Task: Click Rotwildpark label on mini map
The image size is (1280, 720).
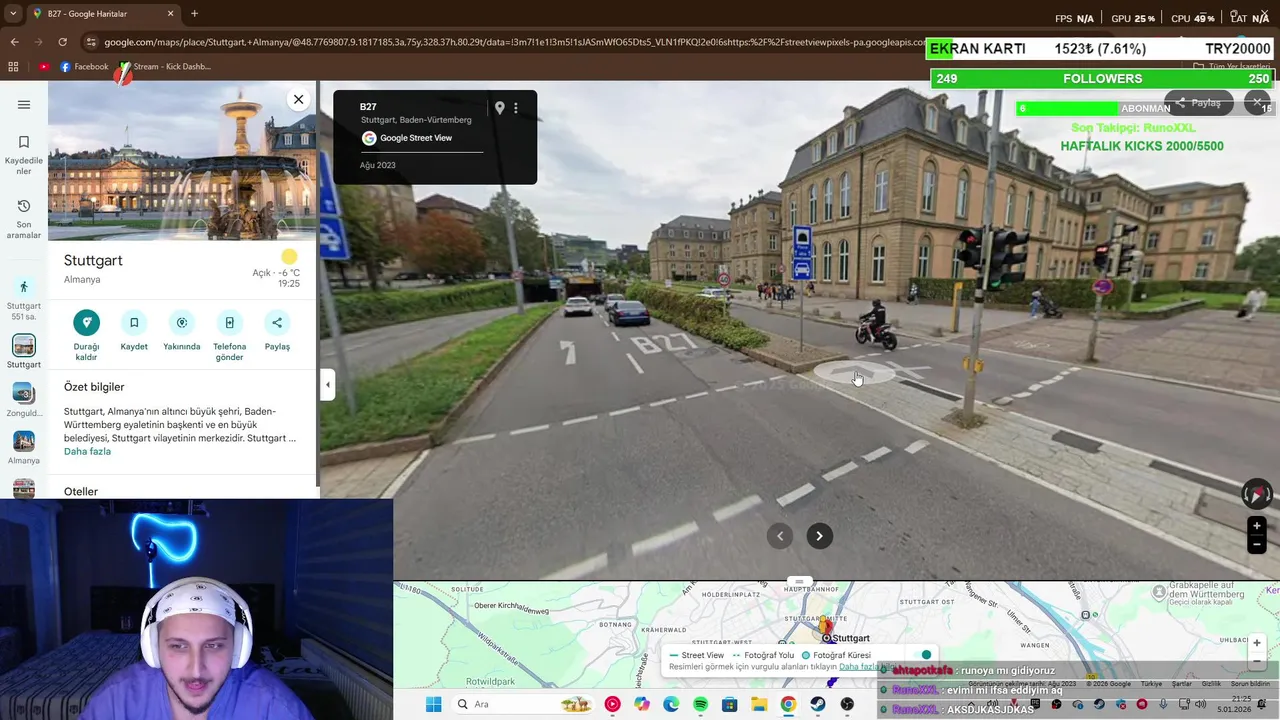Action: [x=491, y=682]
